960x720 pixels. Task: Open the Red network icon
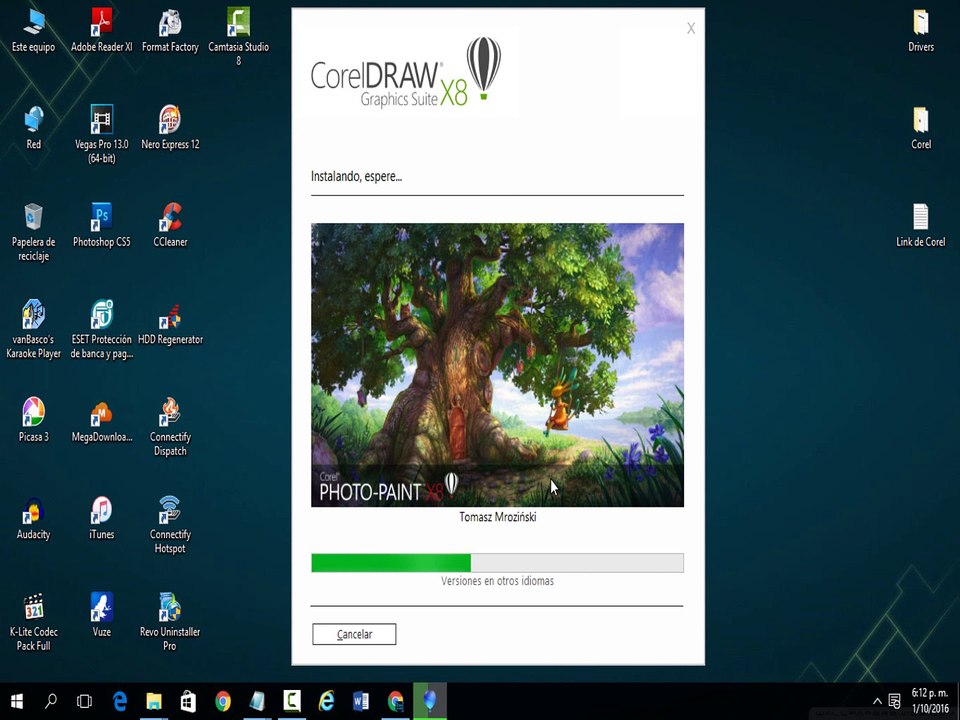[34, 127]
